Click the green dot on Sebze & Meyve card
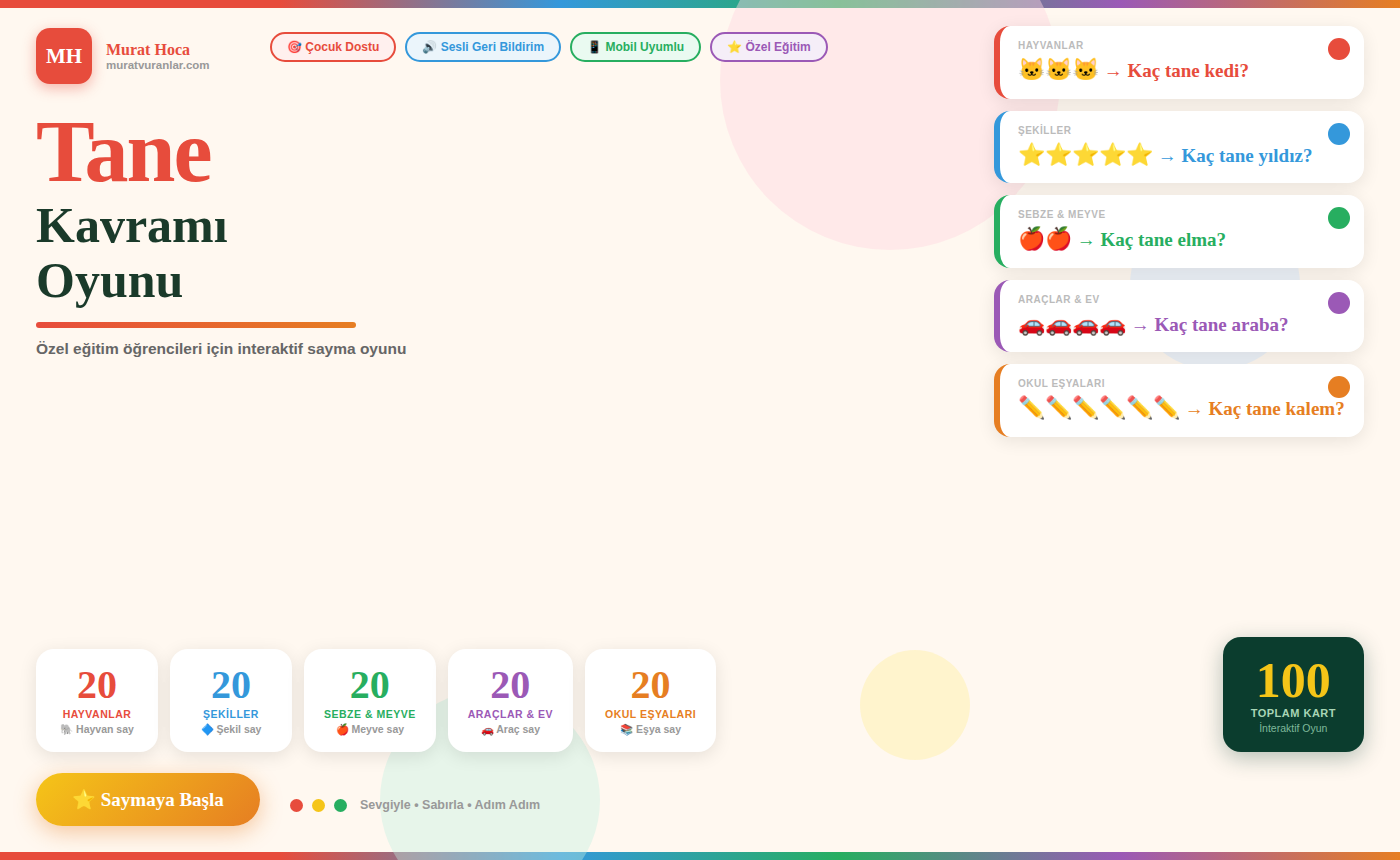Screen dimensions: 1400x860 coord(1339,218)
